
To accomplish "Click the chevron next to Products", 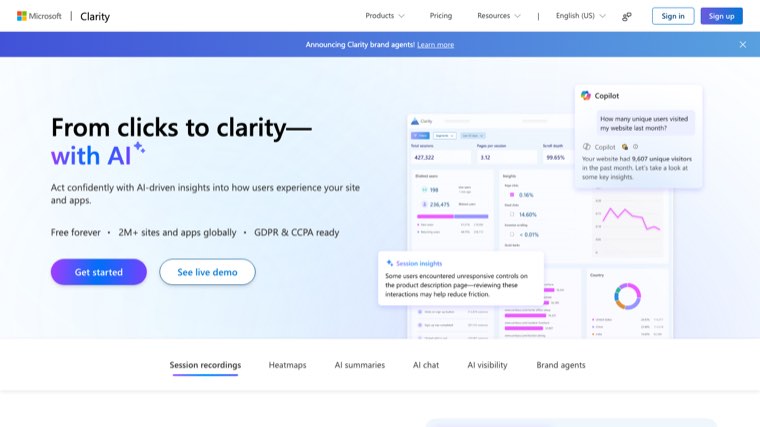I will (401, 16).
